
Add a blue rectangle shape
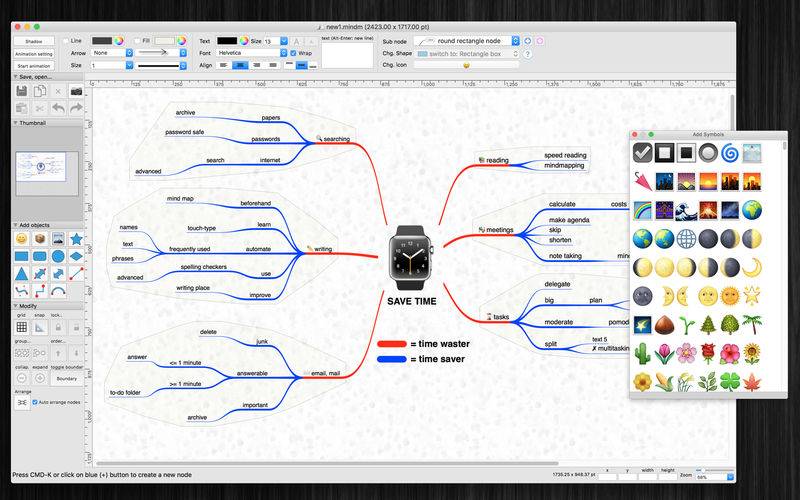point(21,256)
